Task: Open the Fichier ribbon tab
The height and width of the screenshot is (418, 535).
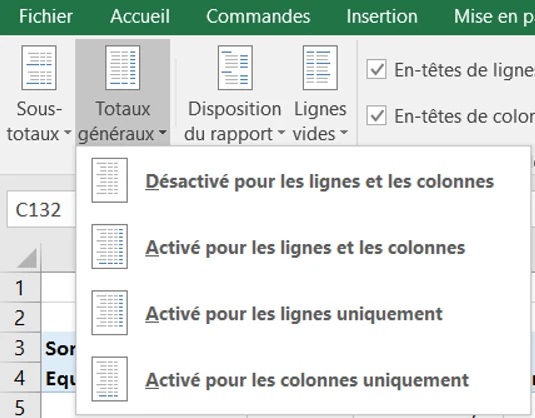Action: coord(46,16)
